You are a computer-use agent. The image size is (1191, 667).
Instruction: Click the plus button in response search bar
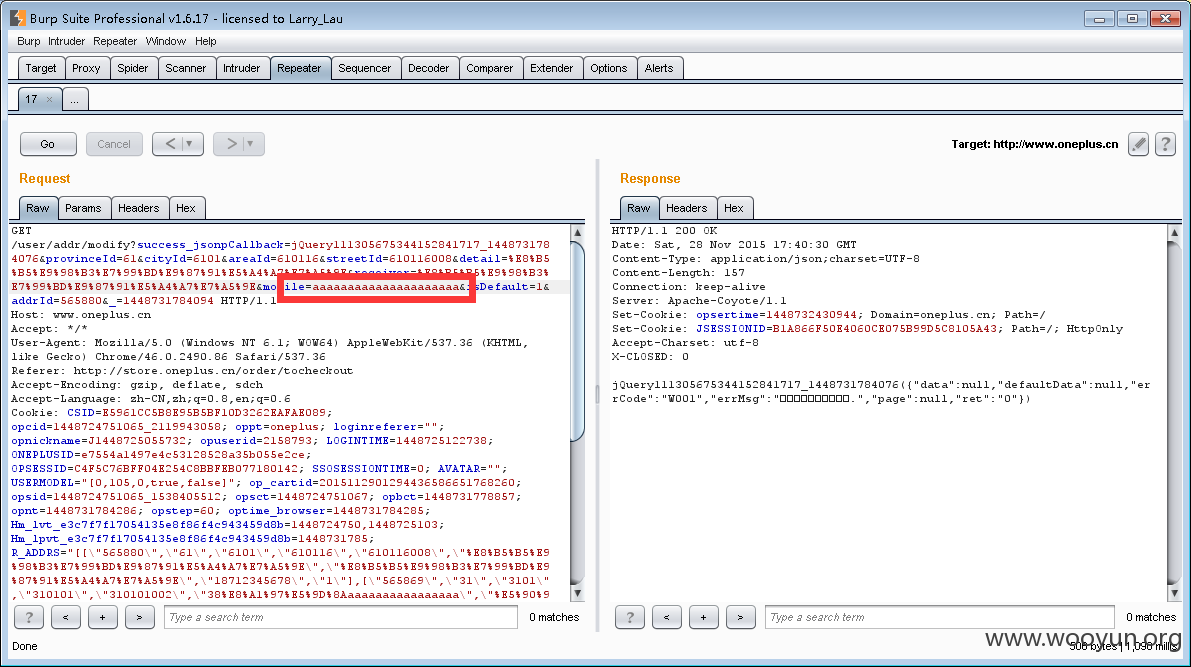click(x=703, y=617)
